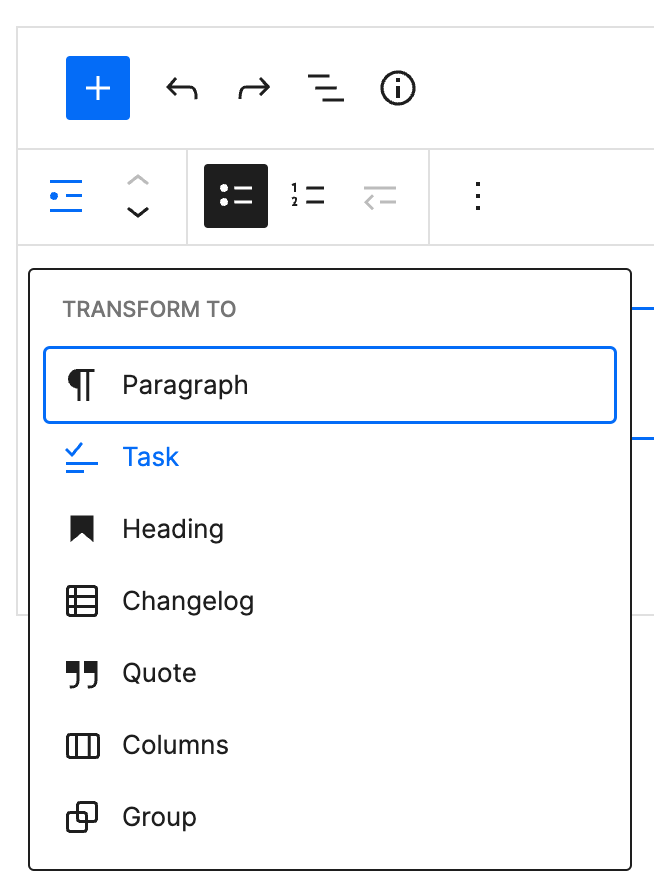This screenshot has width=654, height=896.
Task: Group the current block
Action: pyautogui.click(x=158, y=817)
